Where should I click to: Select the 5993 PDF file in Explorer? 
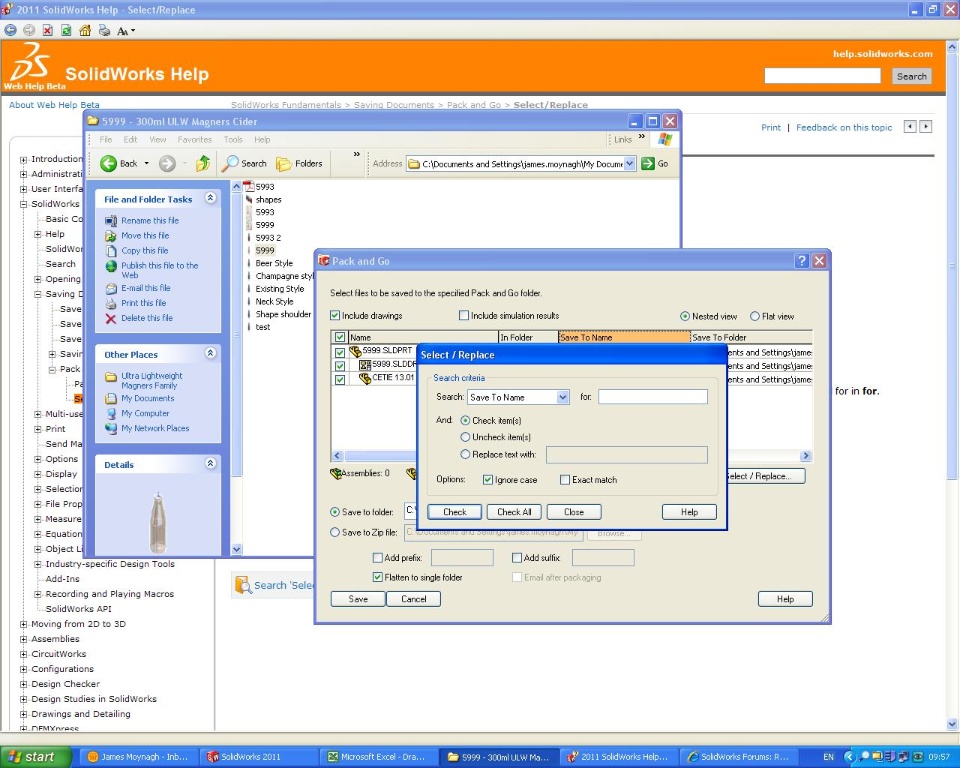pos(260,186)
